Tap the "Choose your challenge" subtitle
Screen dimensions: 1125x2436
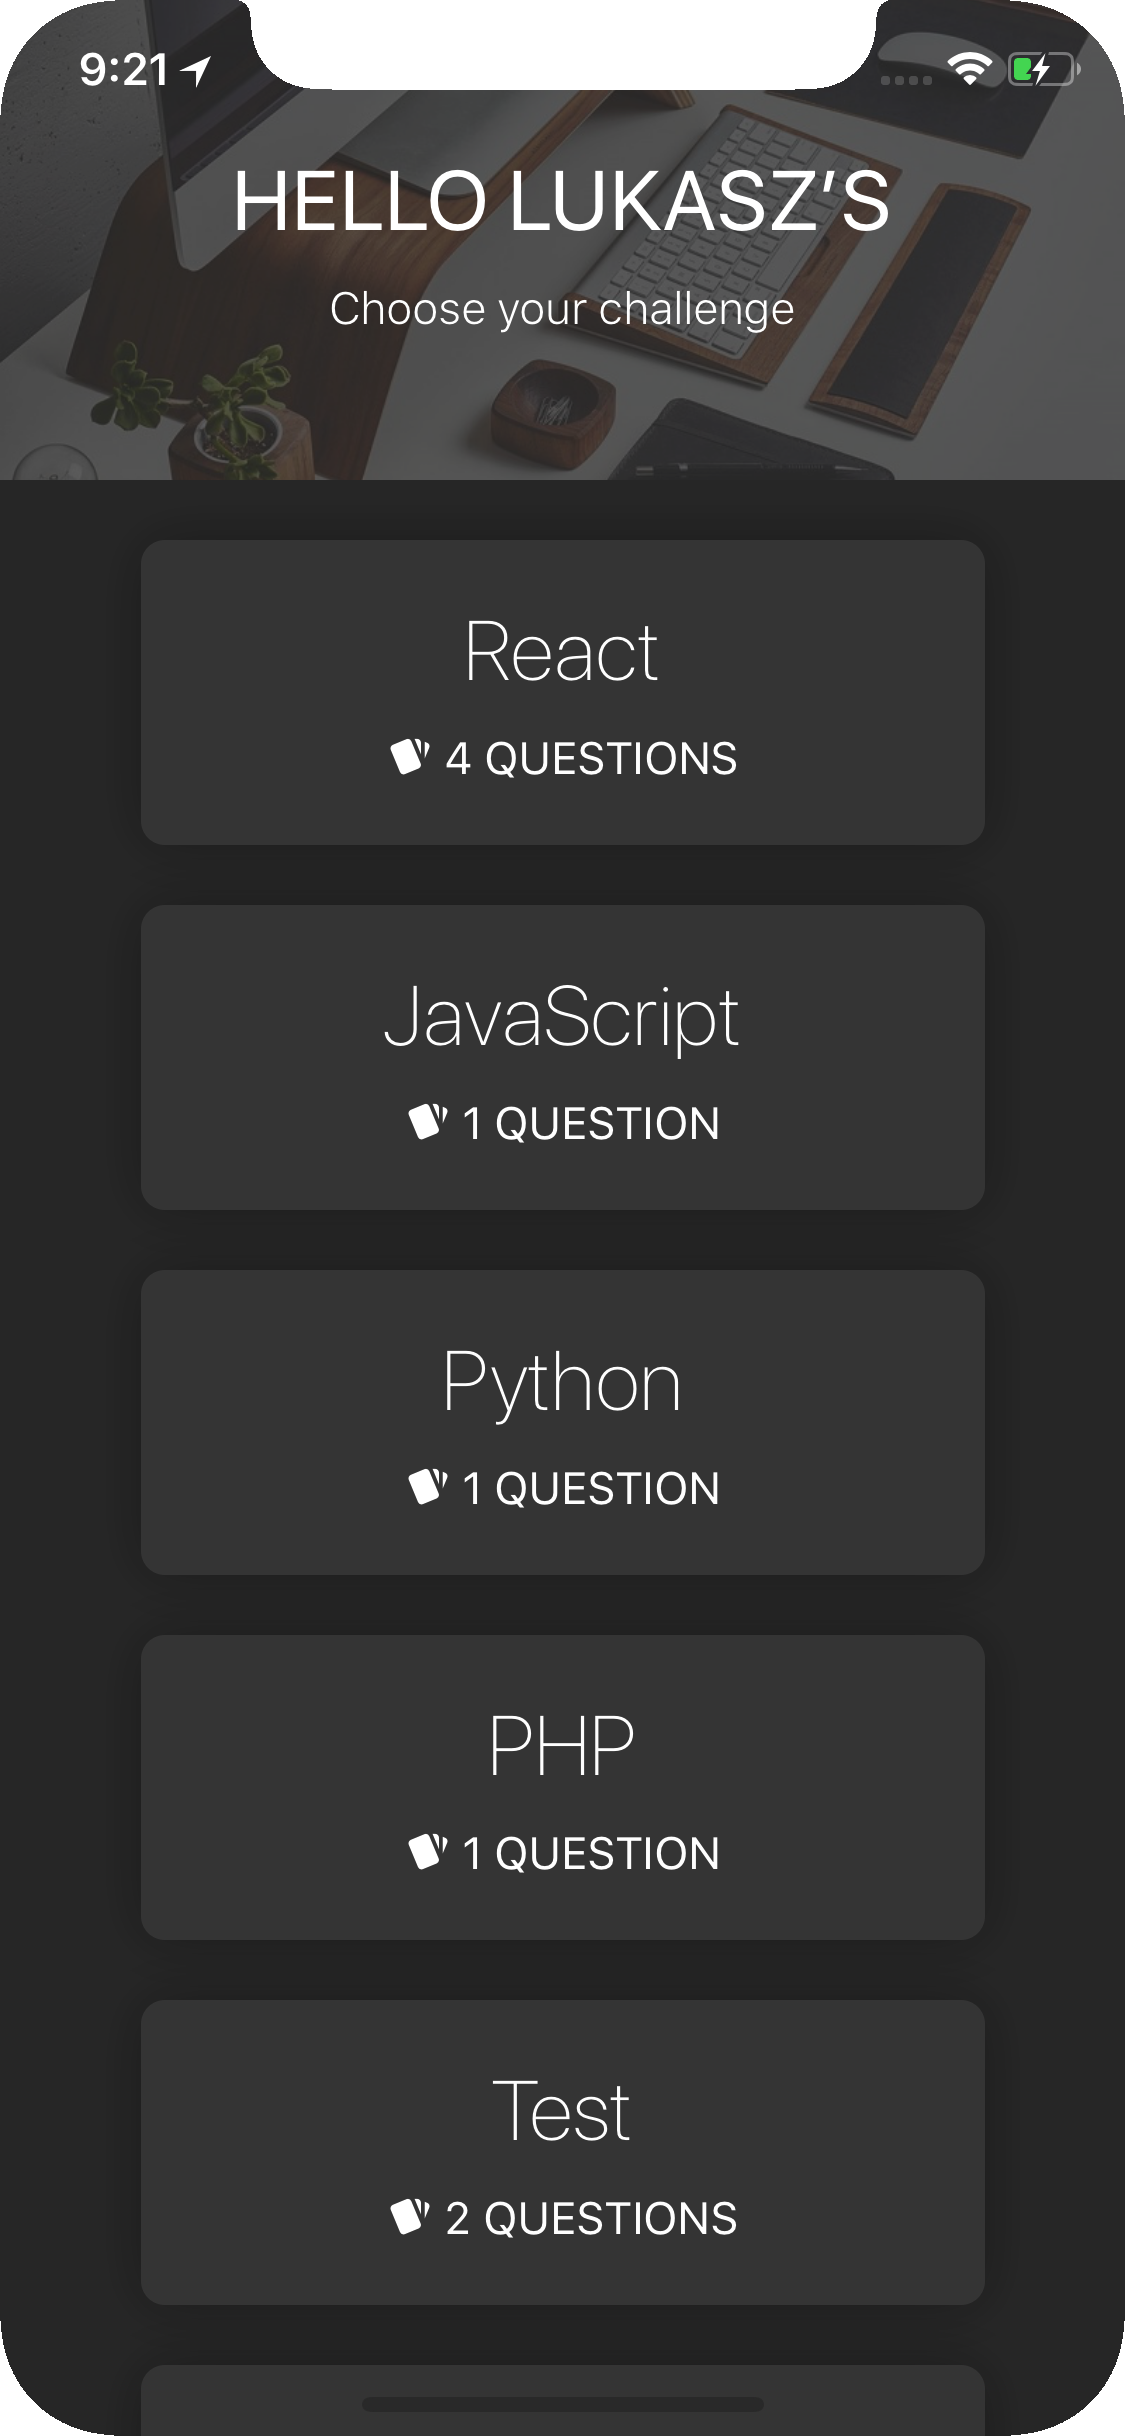coord(562,309)
